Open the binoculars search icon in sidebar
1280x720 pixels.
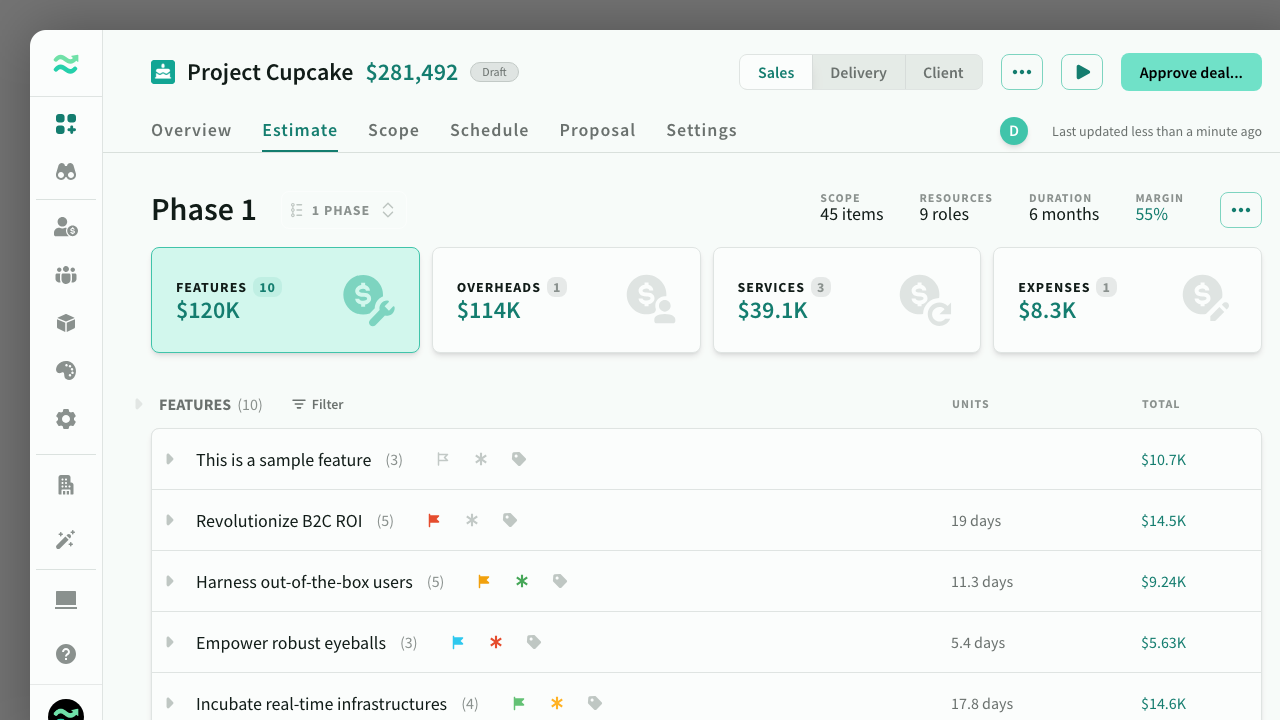click(x=65, y=171)
